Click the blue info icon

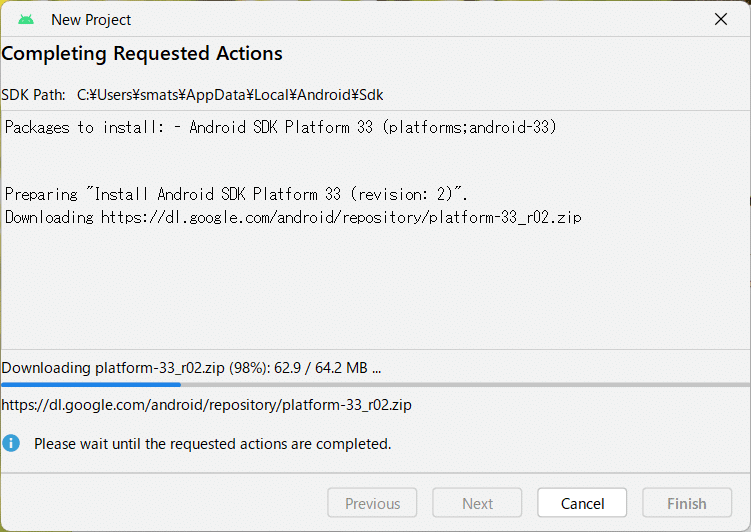point(11,443)
